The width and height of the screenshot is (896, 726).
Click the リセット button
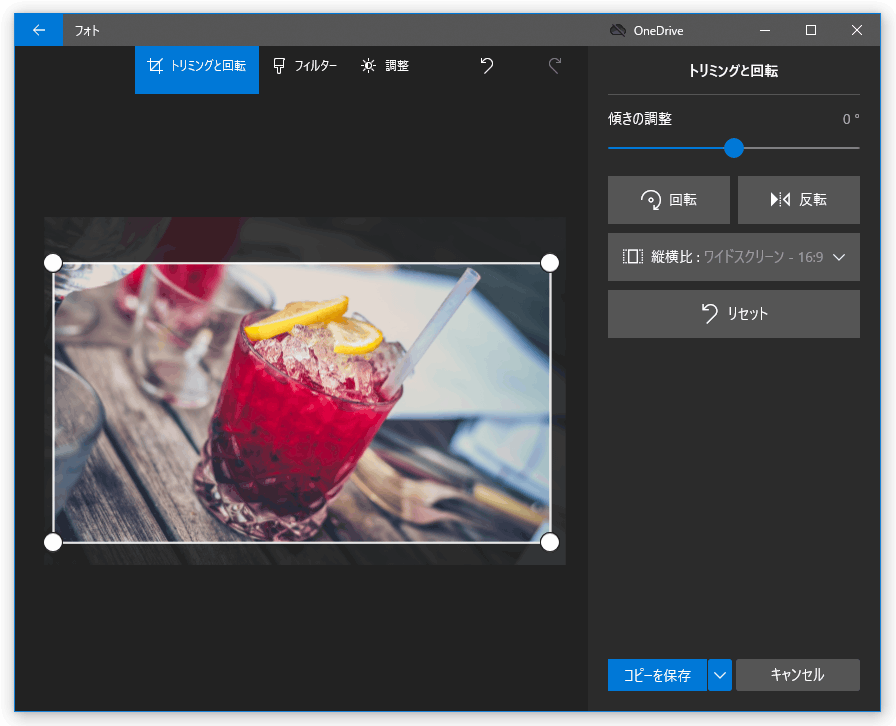click(734, 314)
